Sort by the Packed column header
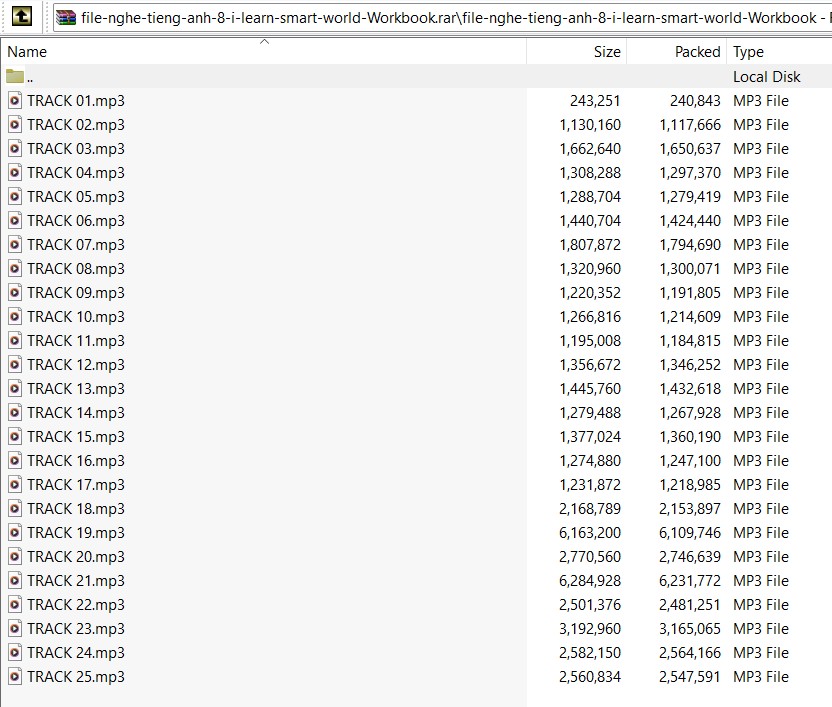Screen dimensions: 832x707 697,52
